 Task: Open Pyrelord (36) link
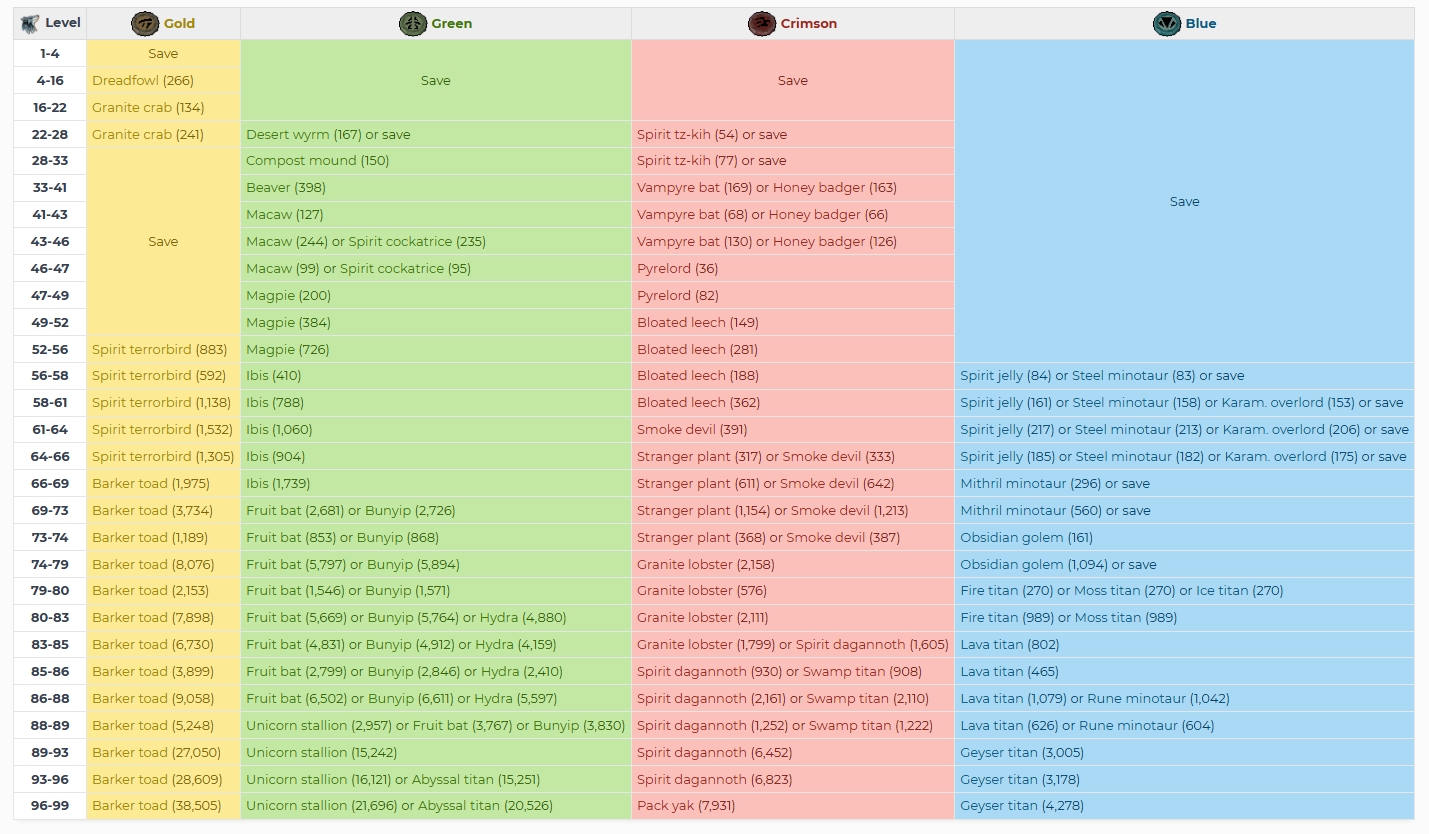(x=664, y=269)
